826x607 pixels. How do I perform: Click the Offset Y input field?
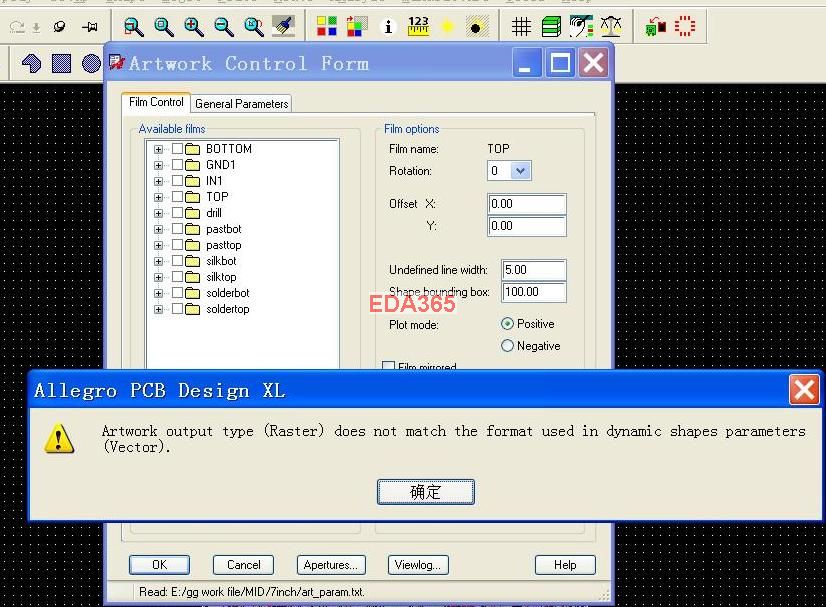[527, 226]
